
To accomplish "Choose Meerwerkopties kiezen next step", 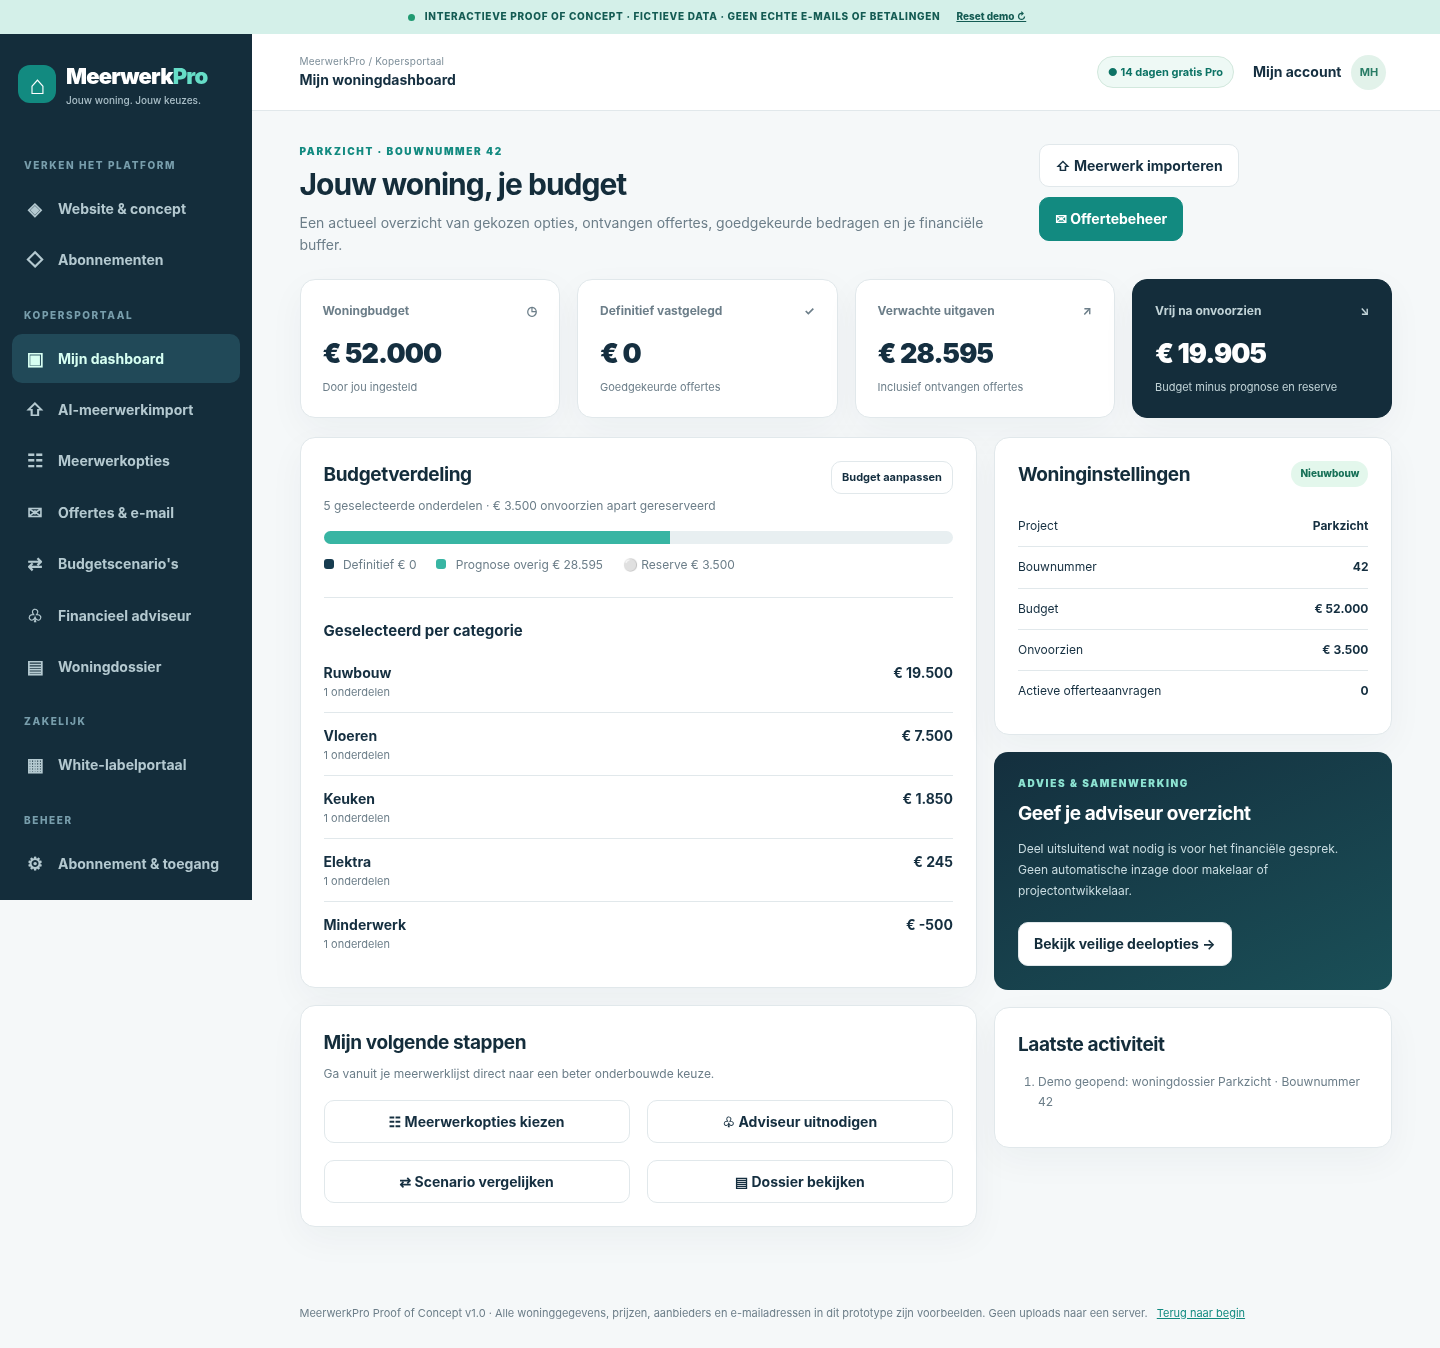I will [x=477, y=1122].
